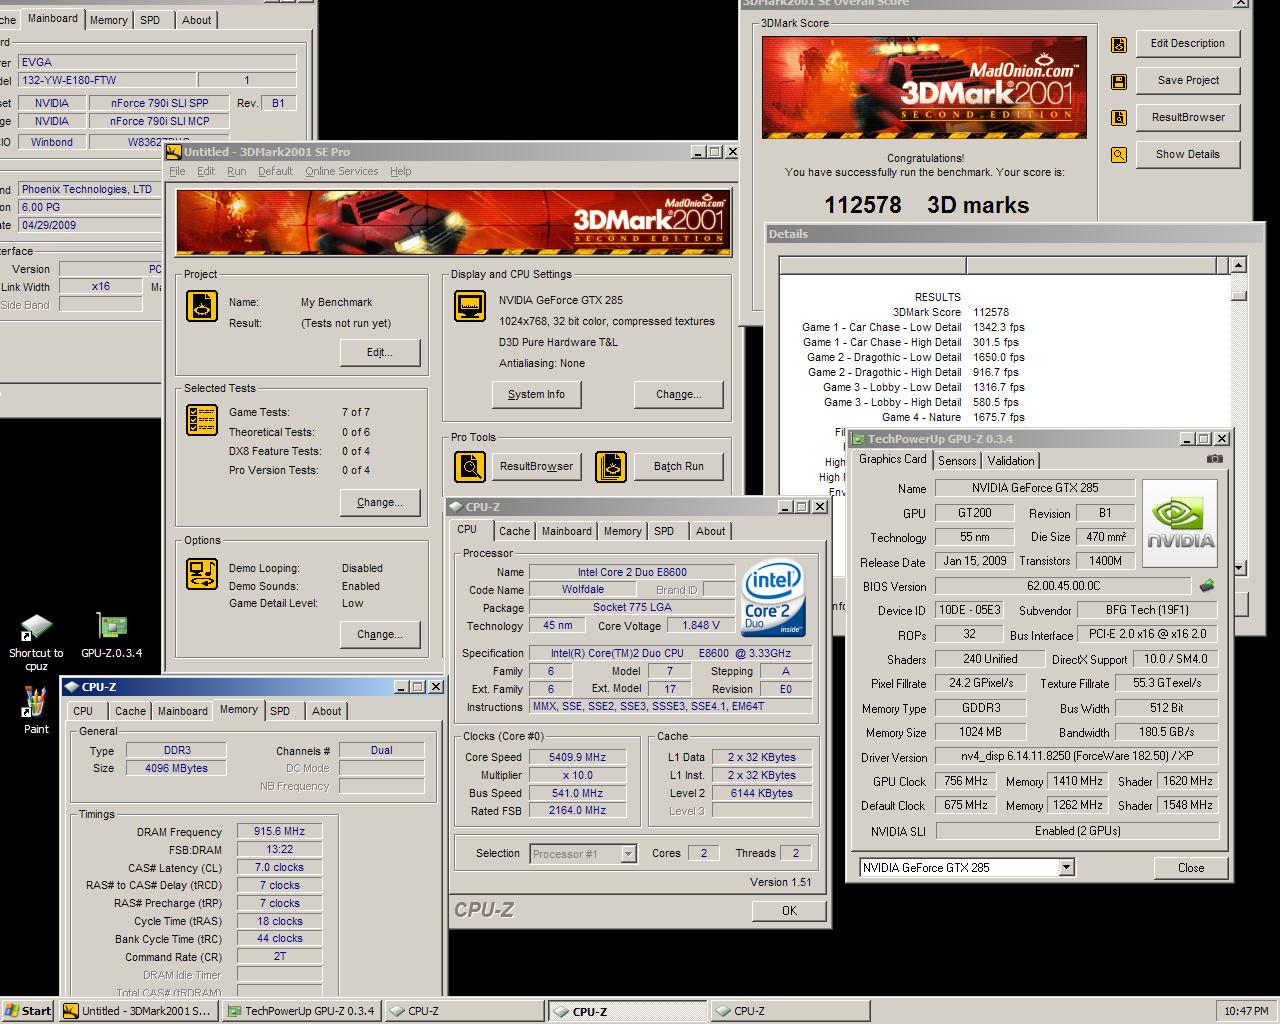Viewport: 1280px width, 1024px height.
Task: Click the Project benchmark icon in 3DMark
Action: click(202, 306)
